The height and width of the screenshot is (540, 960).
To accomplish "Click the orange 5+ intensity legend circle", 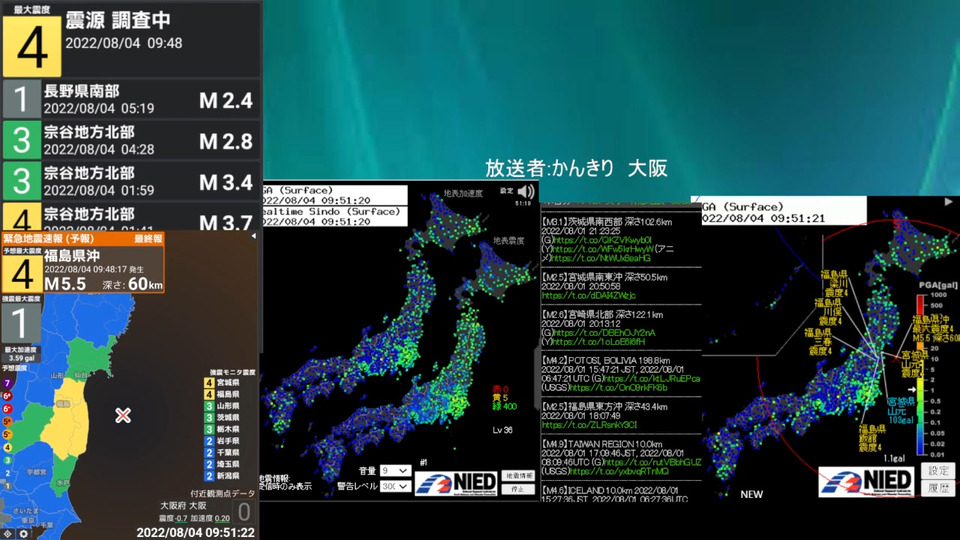I will click(7, 422).
